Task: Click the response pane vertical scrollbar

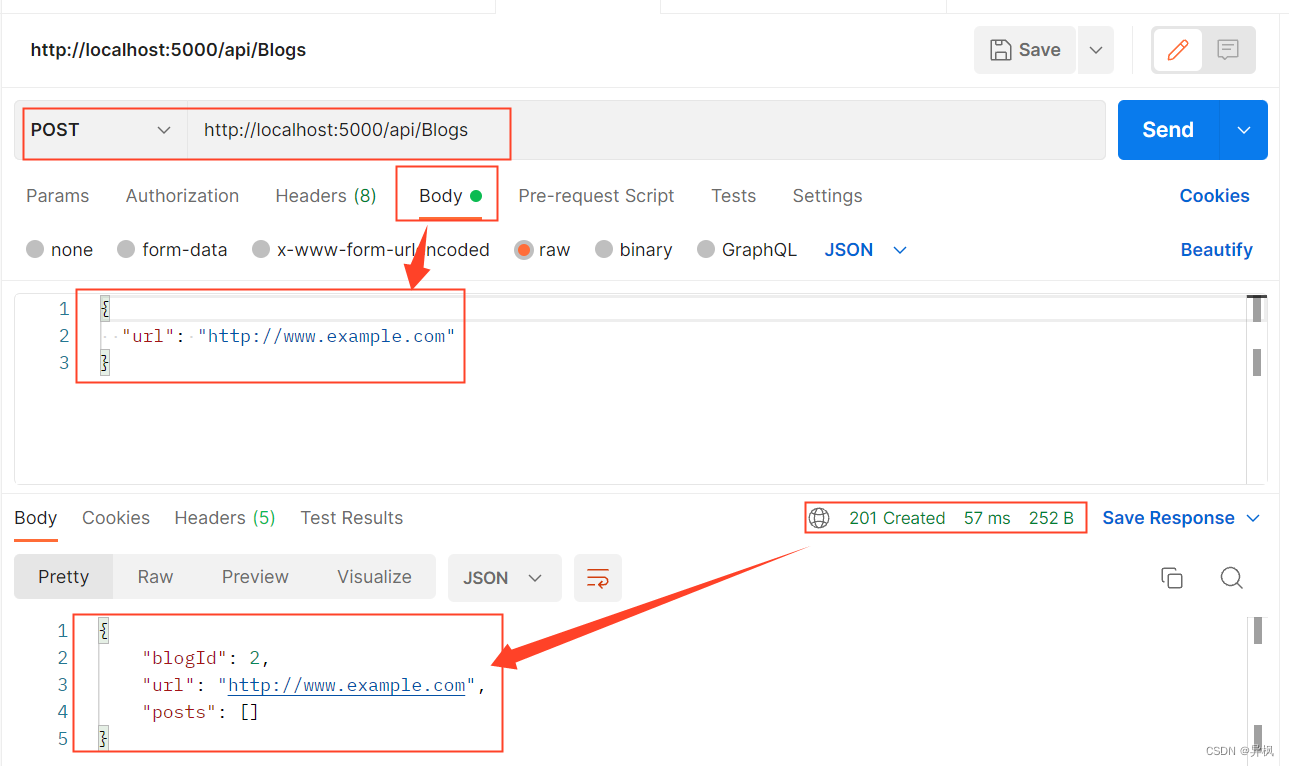Action: [1257, 685]
